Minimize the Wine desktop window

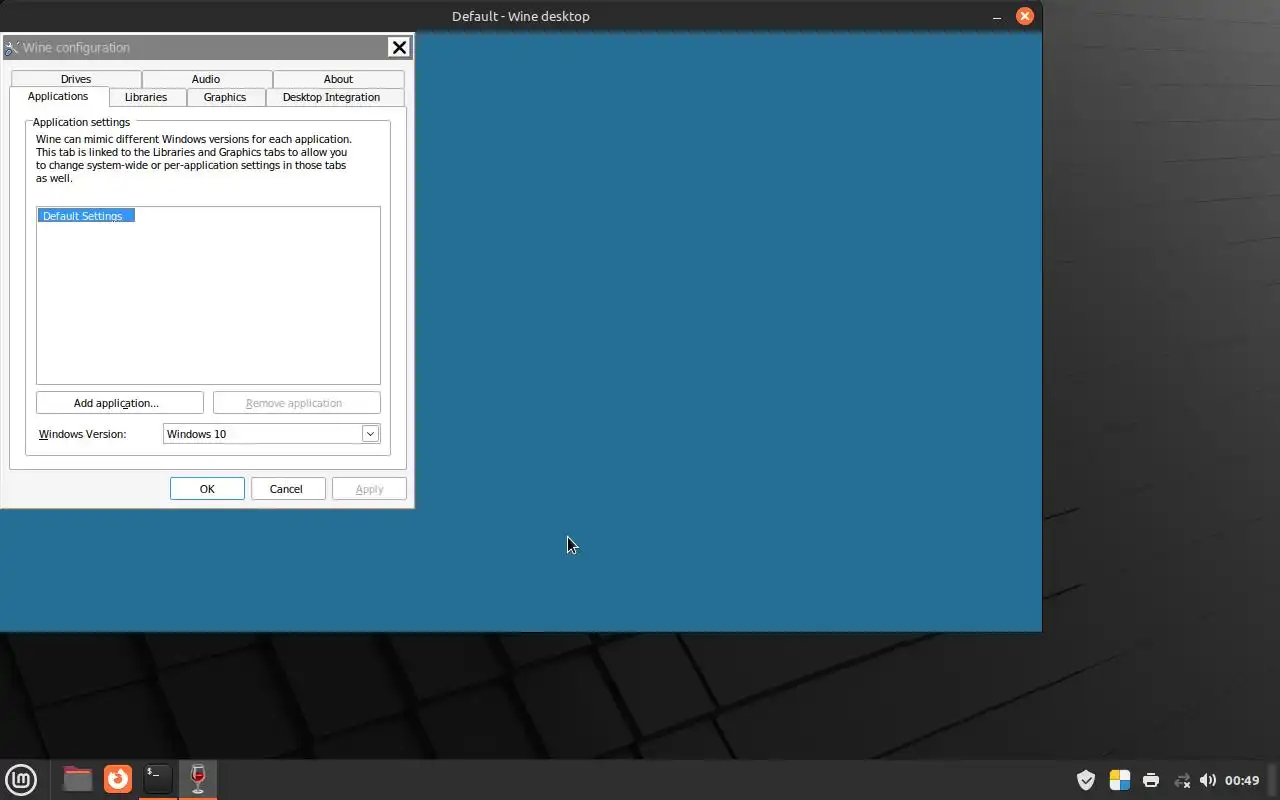pyautogui.click(x=997, y=16)
